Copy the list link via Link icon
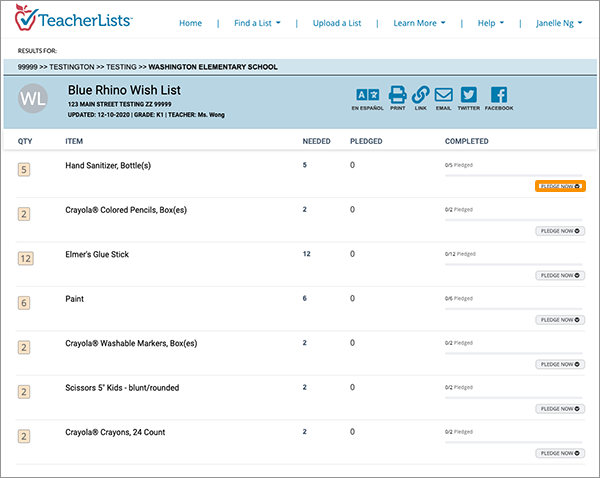The image size is (600, 478). (421, 99)
